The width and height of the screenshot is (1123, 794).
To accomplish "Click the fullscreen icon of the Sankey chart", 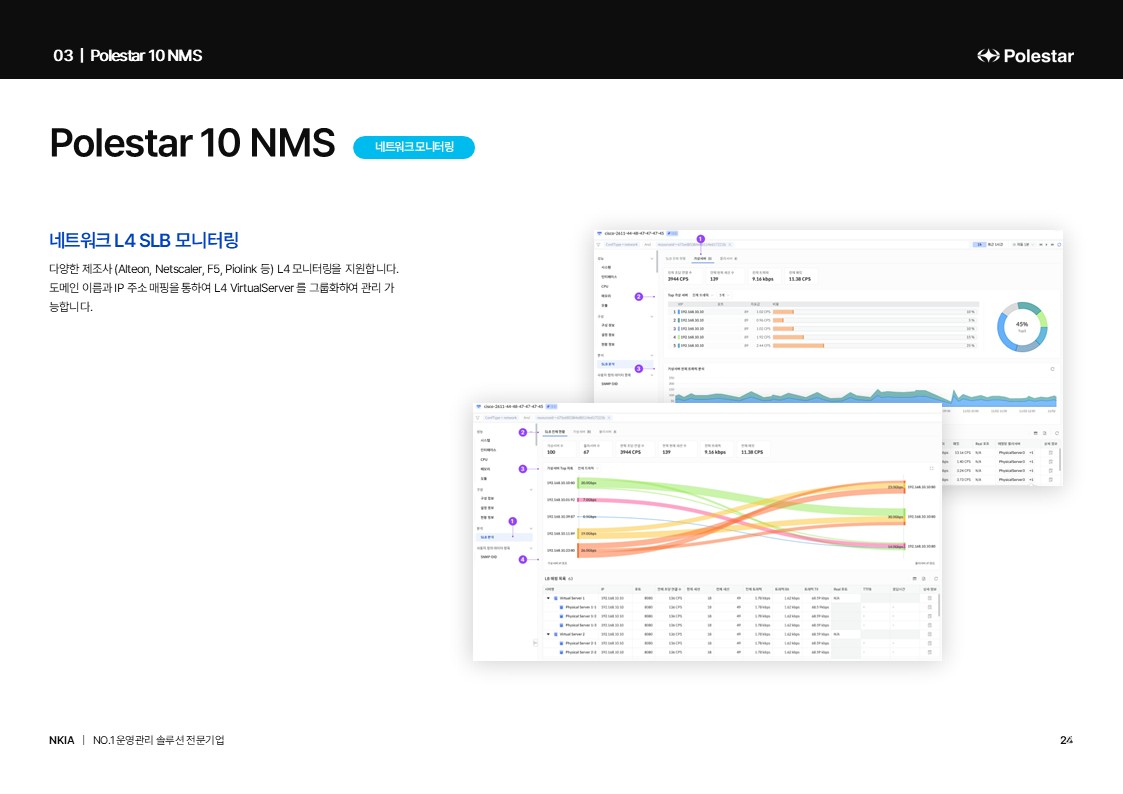I will (932, 468).
